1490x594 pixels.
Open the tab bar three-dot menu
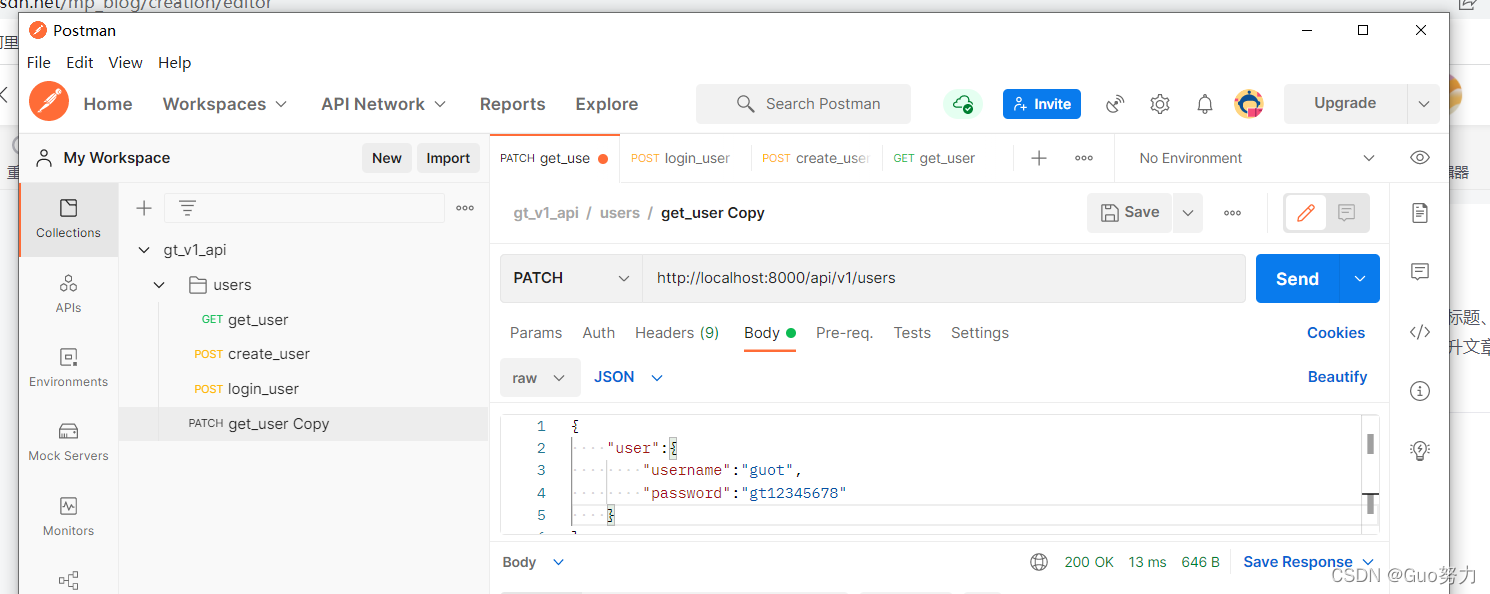[x=1084, y=158]
